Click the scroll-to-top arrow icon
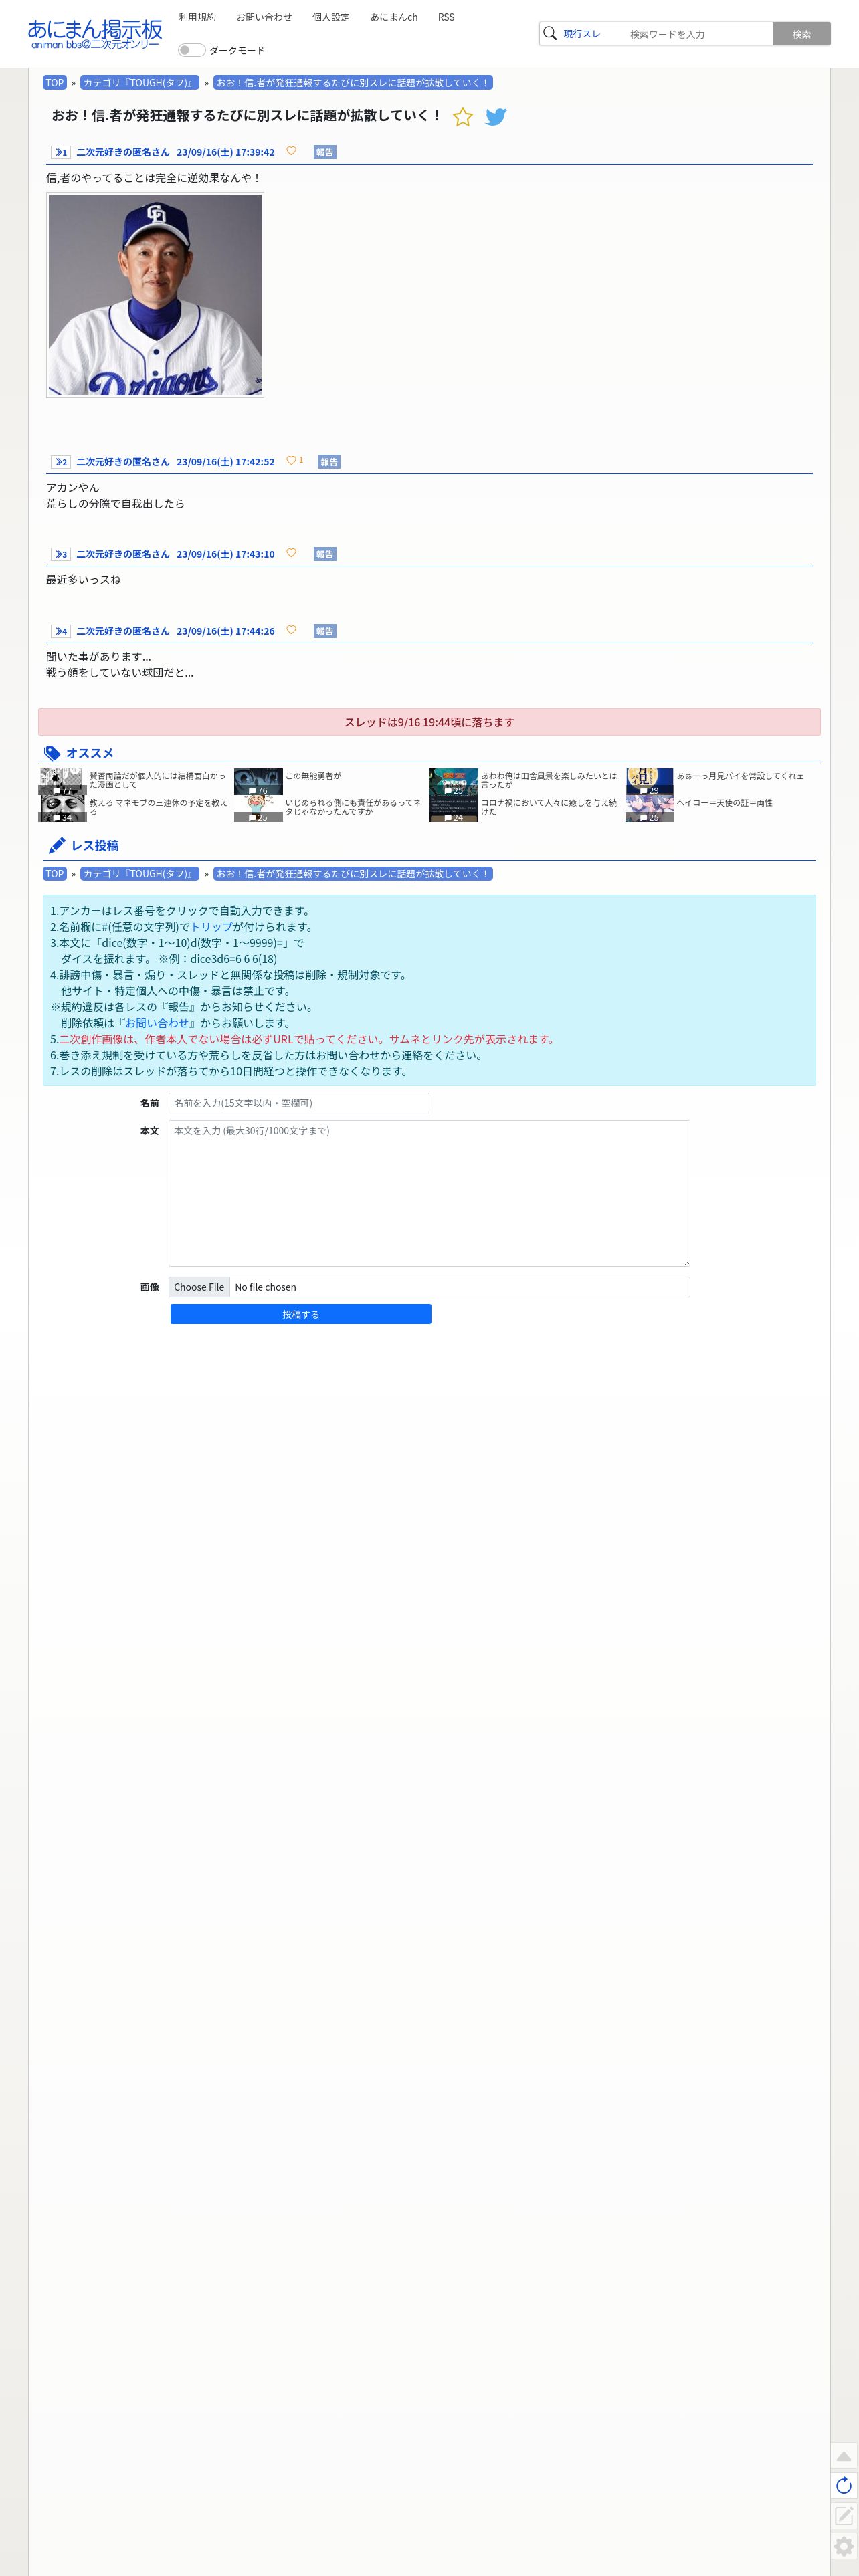Viewport: 859px width, 2576px height. point(844,2456)
